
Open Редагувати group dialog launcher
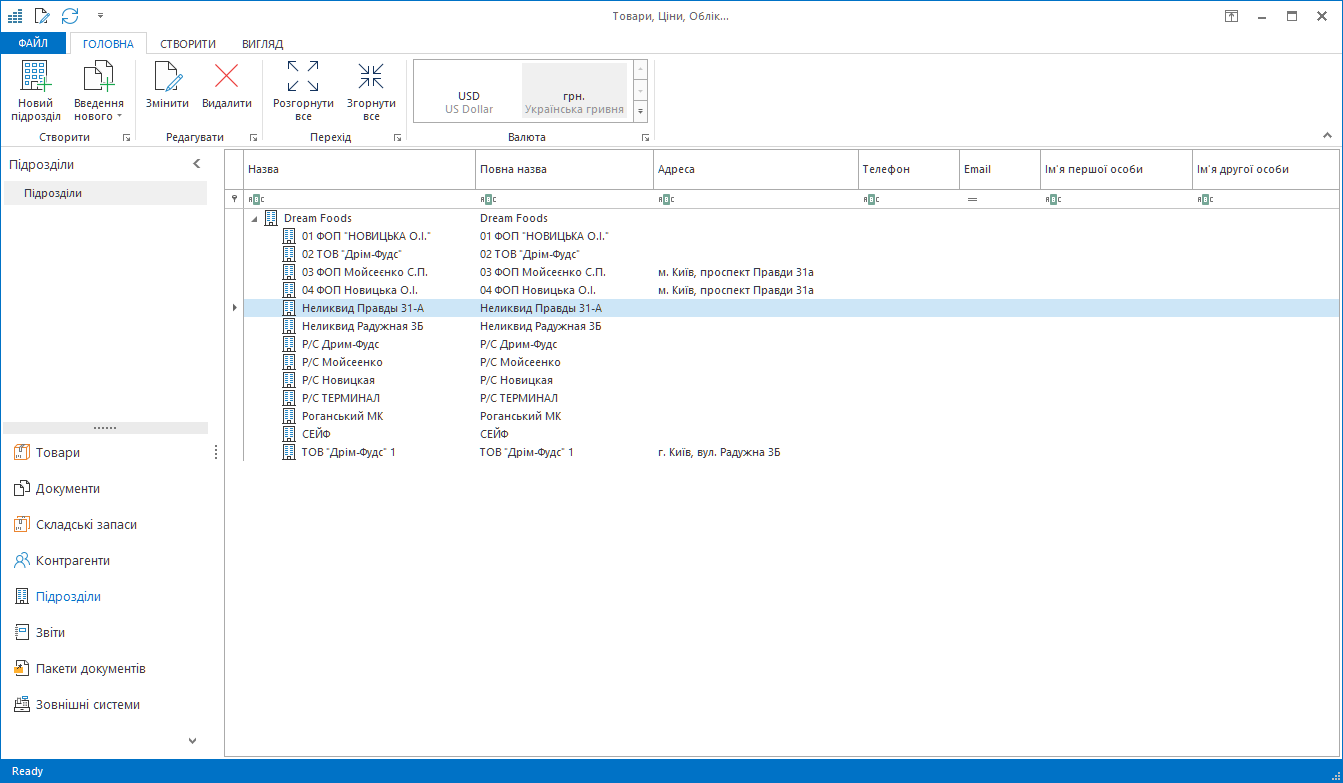[x=253, y=138]
